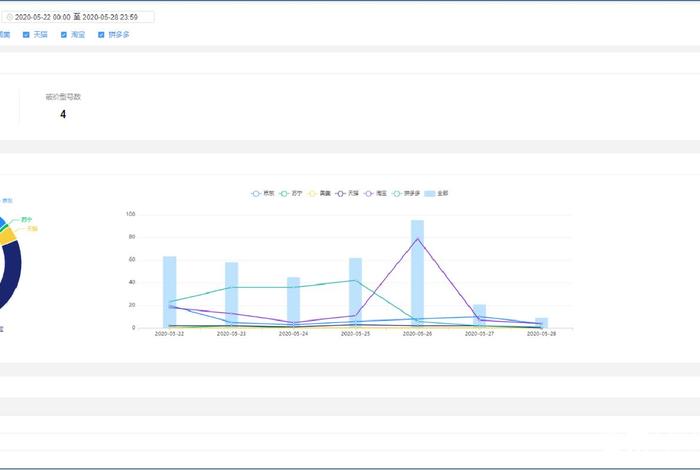Viewport: 700px width, 470px height.
Task: Toggle the 天猫 series legend marker
Action: tap(342, 193)
